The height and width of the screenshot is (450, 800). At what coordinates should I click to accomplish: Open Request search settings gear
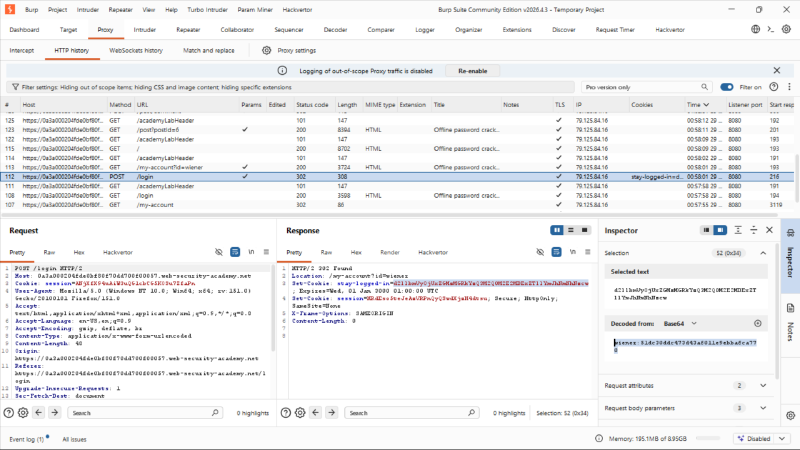tap(23, 413)
